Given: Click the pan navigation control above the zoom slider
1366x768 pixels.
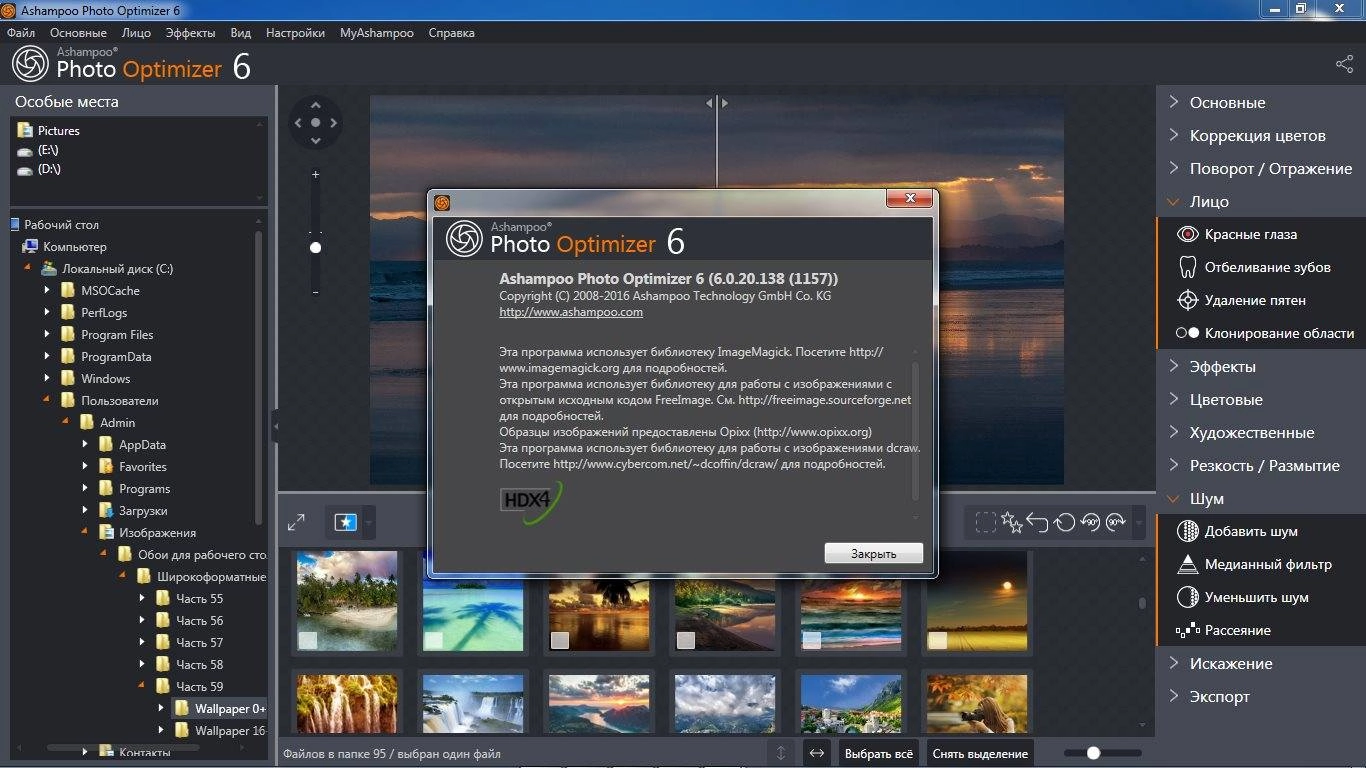Looking at the screenshot, I should [315, 122].
